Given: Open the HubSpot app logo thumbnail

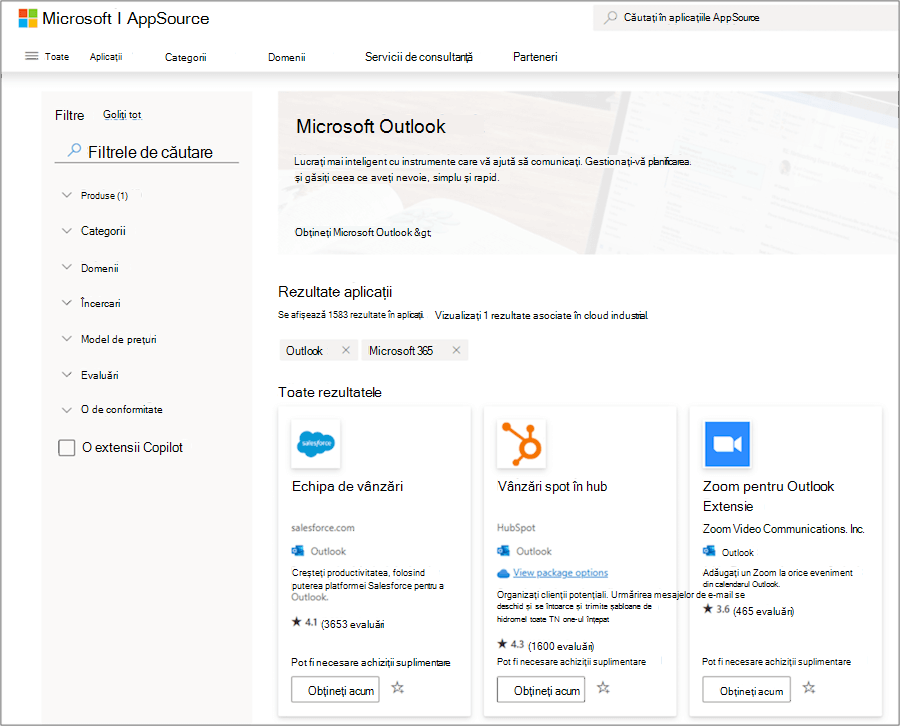Looking at the screenshot, I should point(521,444).
